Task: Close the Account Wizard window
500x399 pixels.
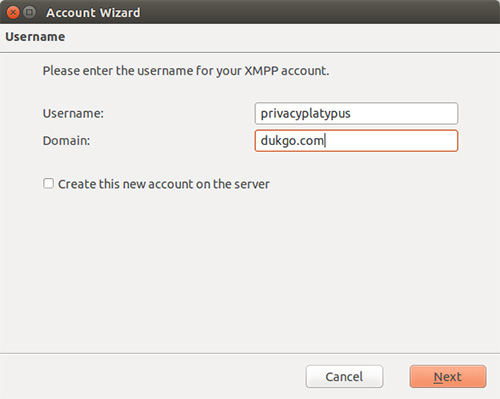Action: [x=13, y=13]
